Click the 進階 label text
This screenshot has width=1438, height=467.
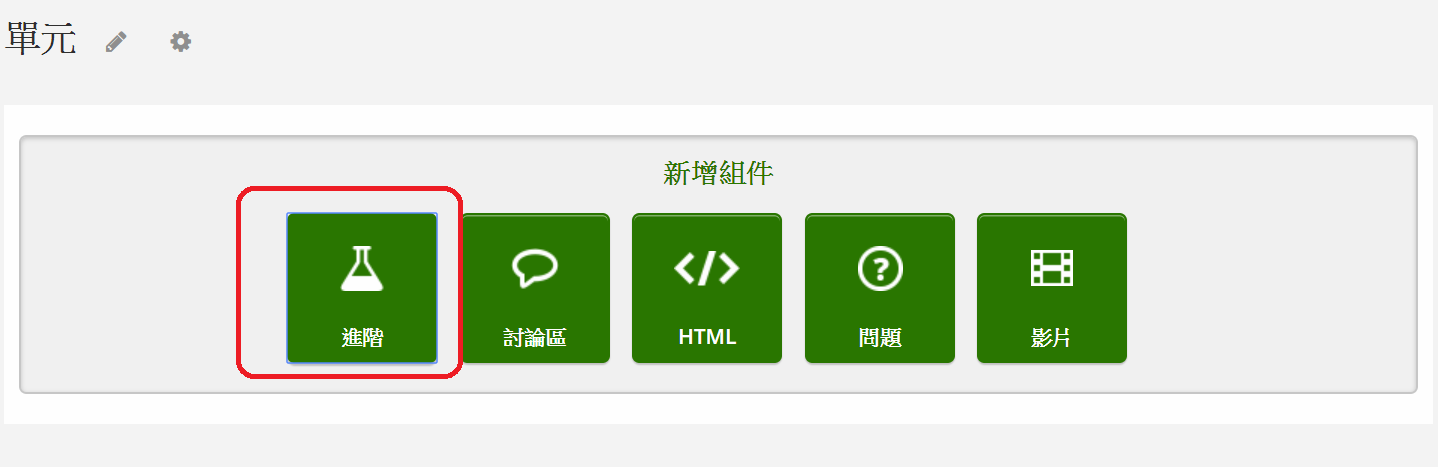point(362,337)
